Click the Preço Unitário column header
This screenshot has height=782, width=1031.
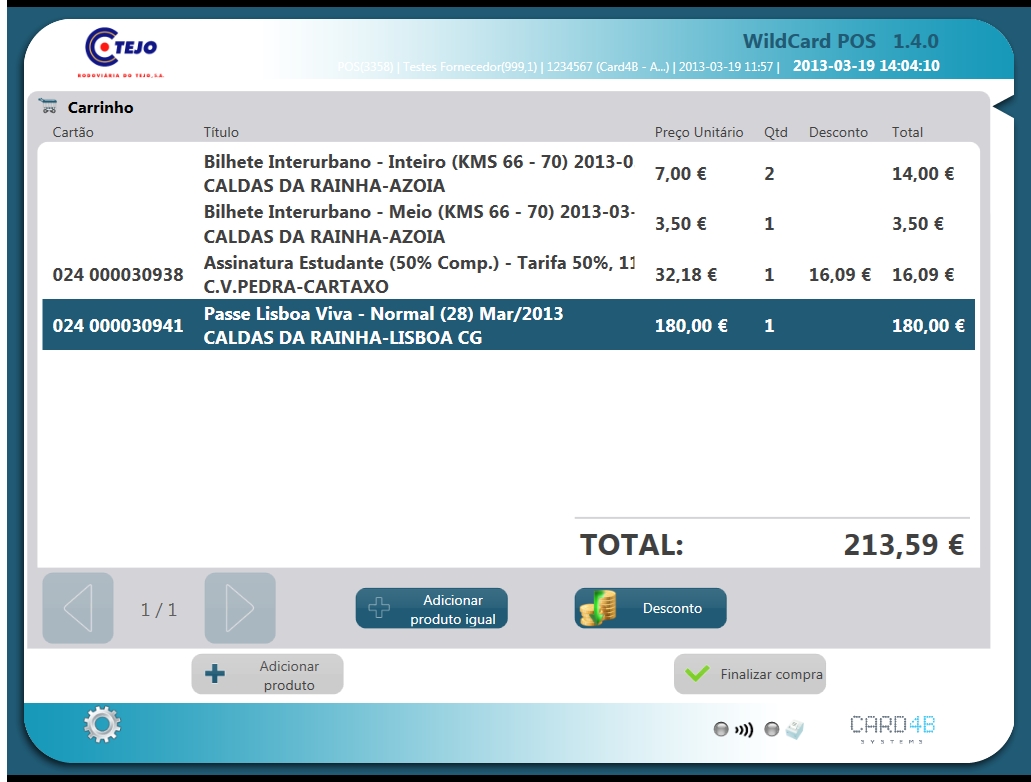click(698, 132)
